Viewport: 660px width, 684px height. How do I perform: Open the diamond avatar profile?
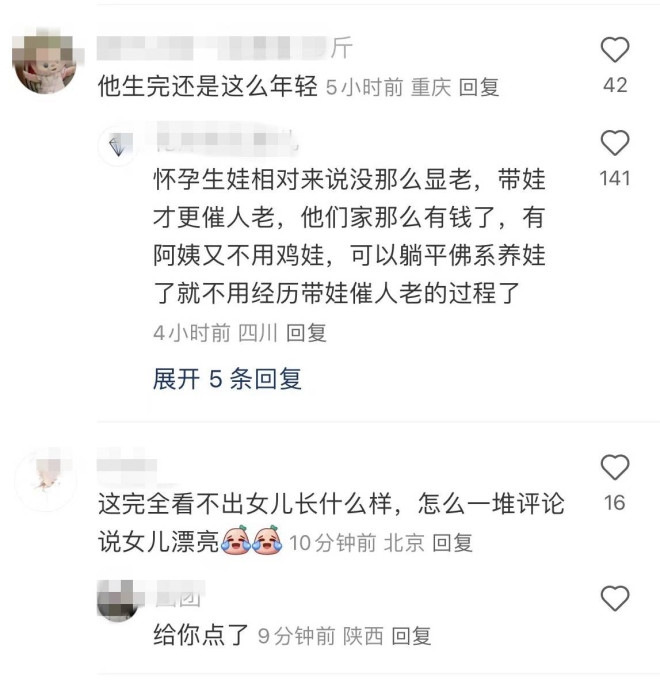point(118,146)
